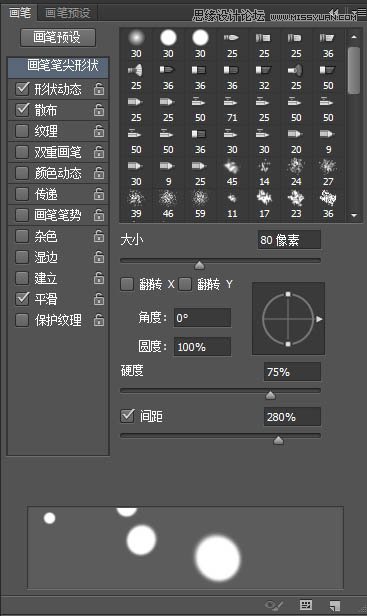Image resolution: width=367 pixels, height=616 pixels.
Task: Click brush list scroll up arrow
Action: (x=354, y=37)
